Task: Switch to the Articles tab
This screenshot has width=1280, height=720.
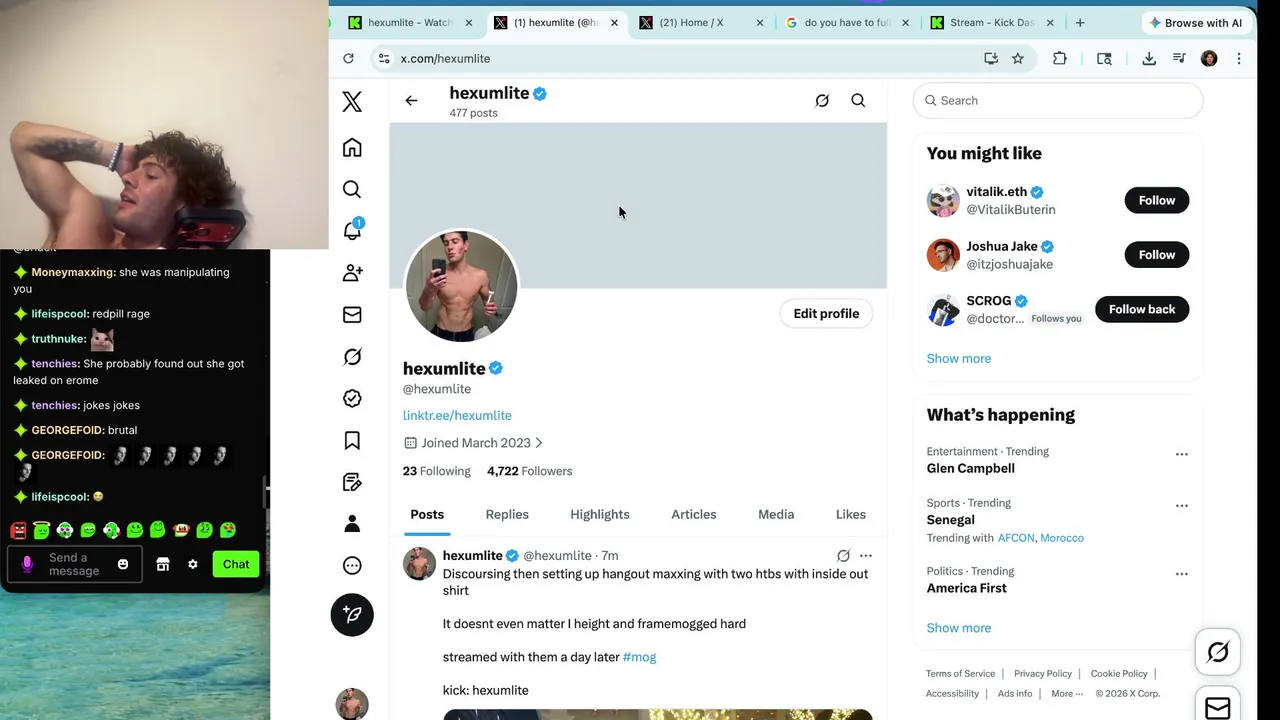Action: pos(694,514)
